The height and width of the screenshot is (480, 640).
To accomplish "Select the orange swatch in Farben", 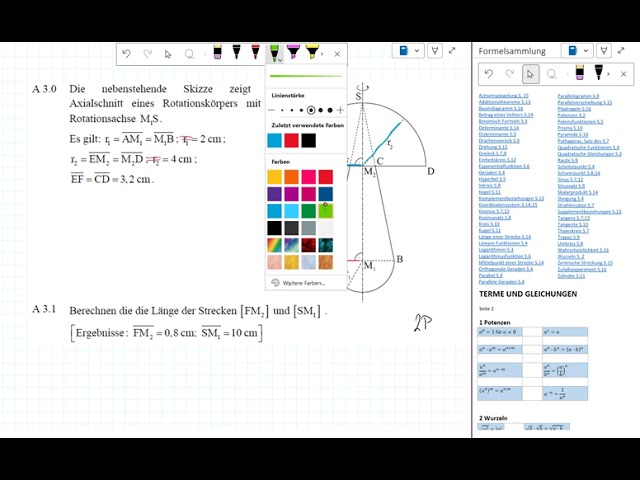I will coord(291,177).
